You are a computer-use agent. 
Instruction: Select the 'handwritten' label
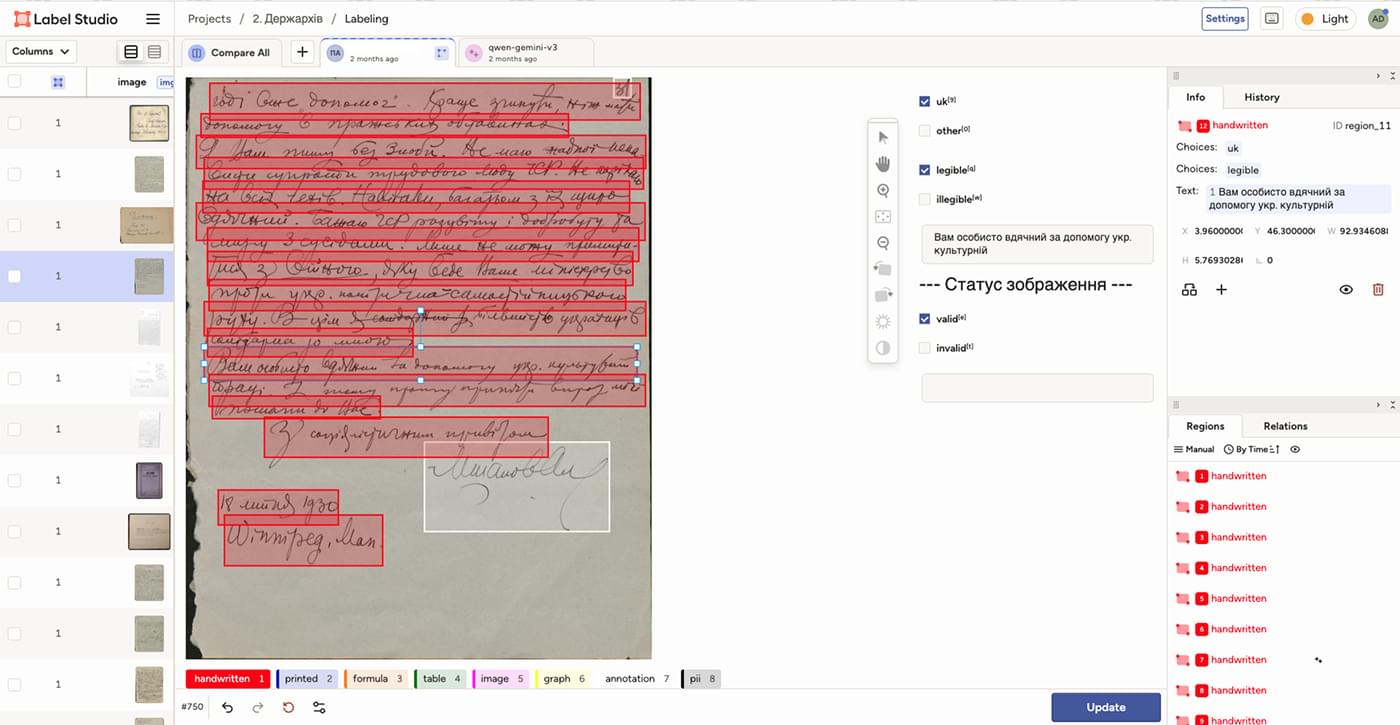click(x=228, y=679)
